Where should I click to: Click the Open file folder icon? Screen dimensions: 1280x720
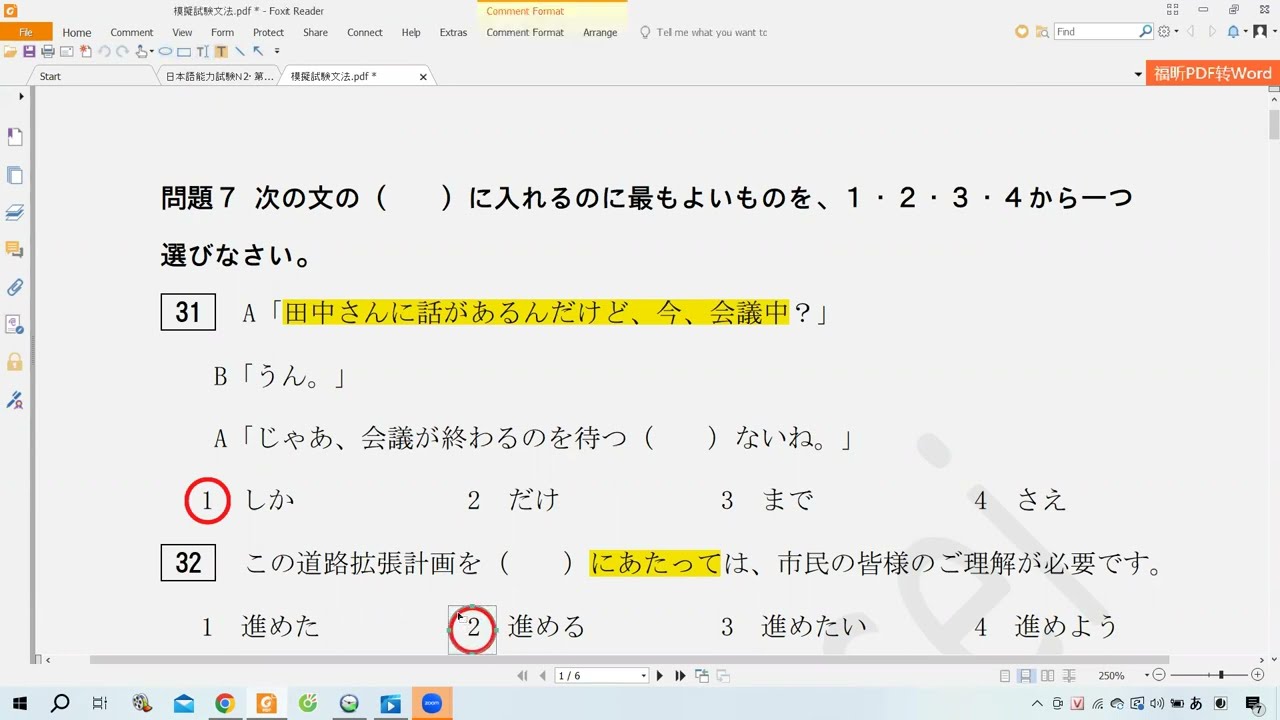tap(10, 51)
